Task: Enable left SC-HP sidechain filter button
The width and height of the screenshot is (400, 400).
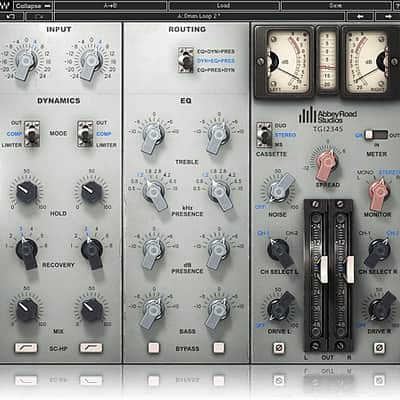Action: pos(26,348)
